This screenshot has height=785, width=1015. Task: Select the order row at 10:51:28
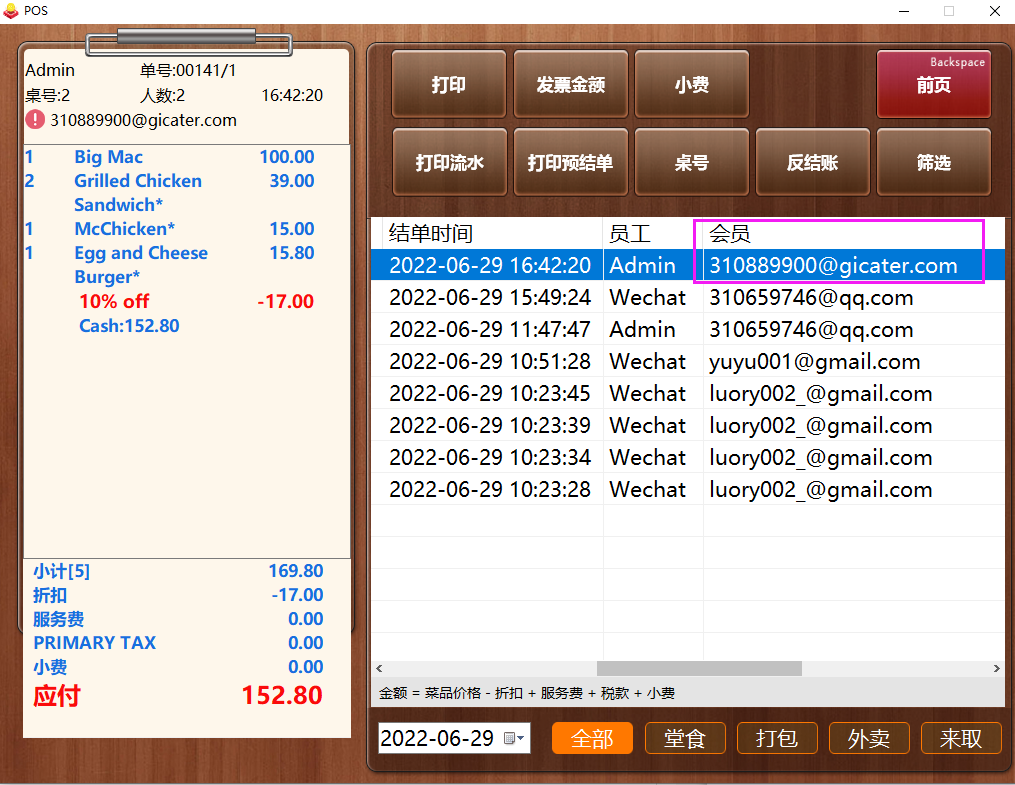pyautogui.click(x=688, y=361)
